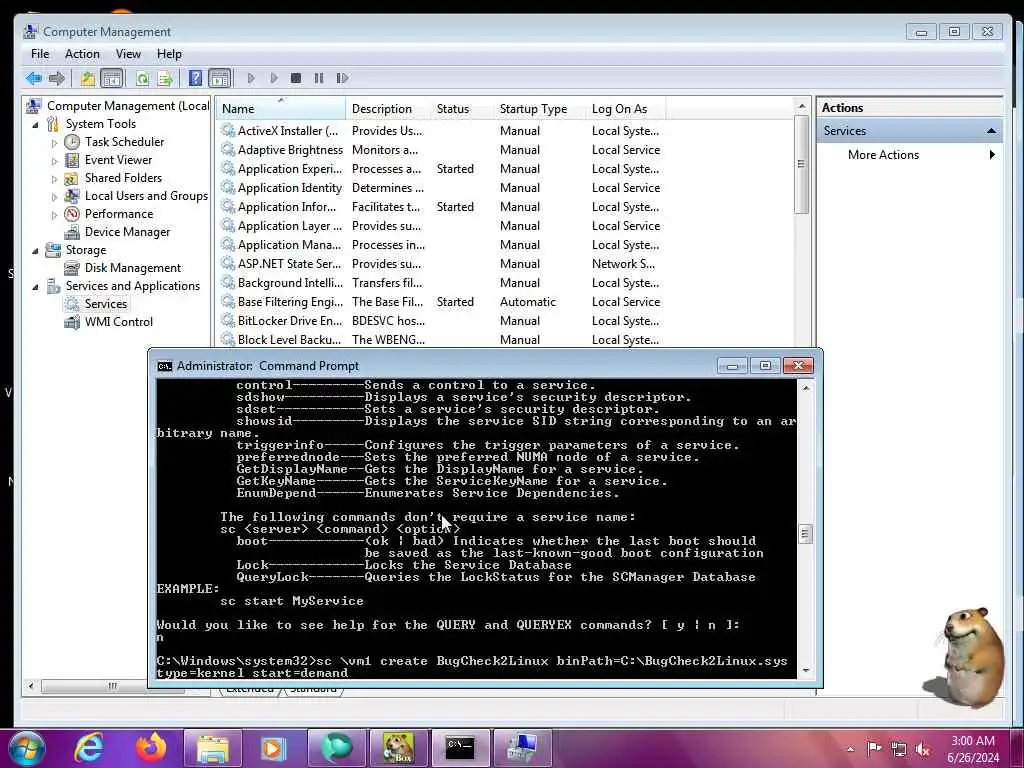Click the services list scroll up arrow
The height and width of the screenshot is (768, 1024).
tap(801, 106)
